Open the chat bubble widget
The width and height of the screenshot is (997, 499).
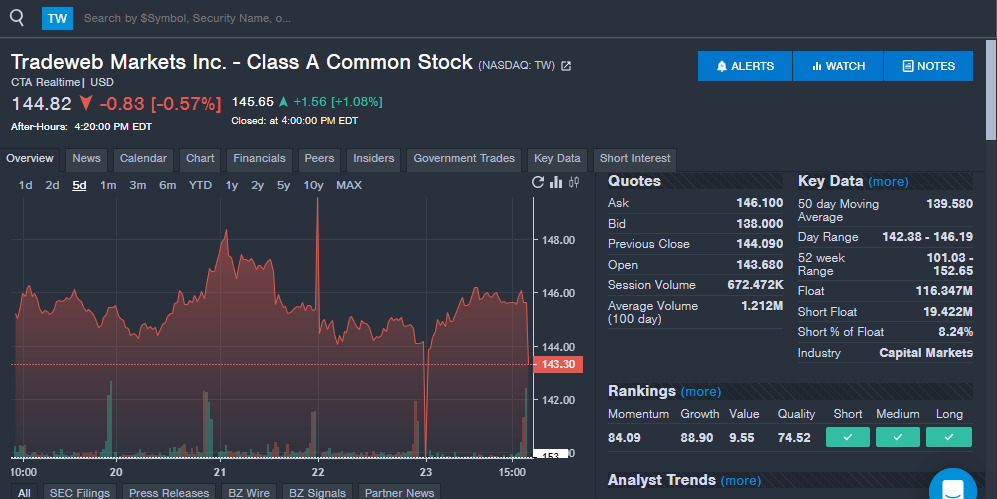pos(952,488)
